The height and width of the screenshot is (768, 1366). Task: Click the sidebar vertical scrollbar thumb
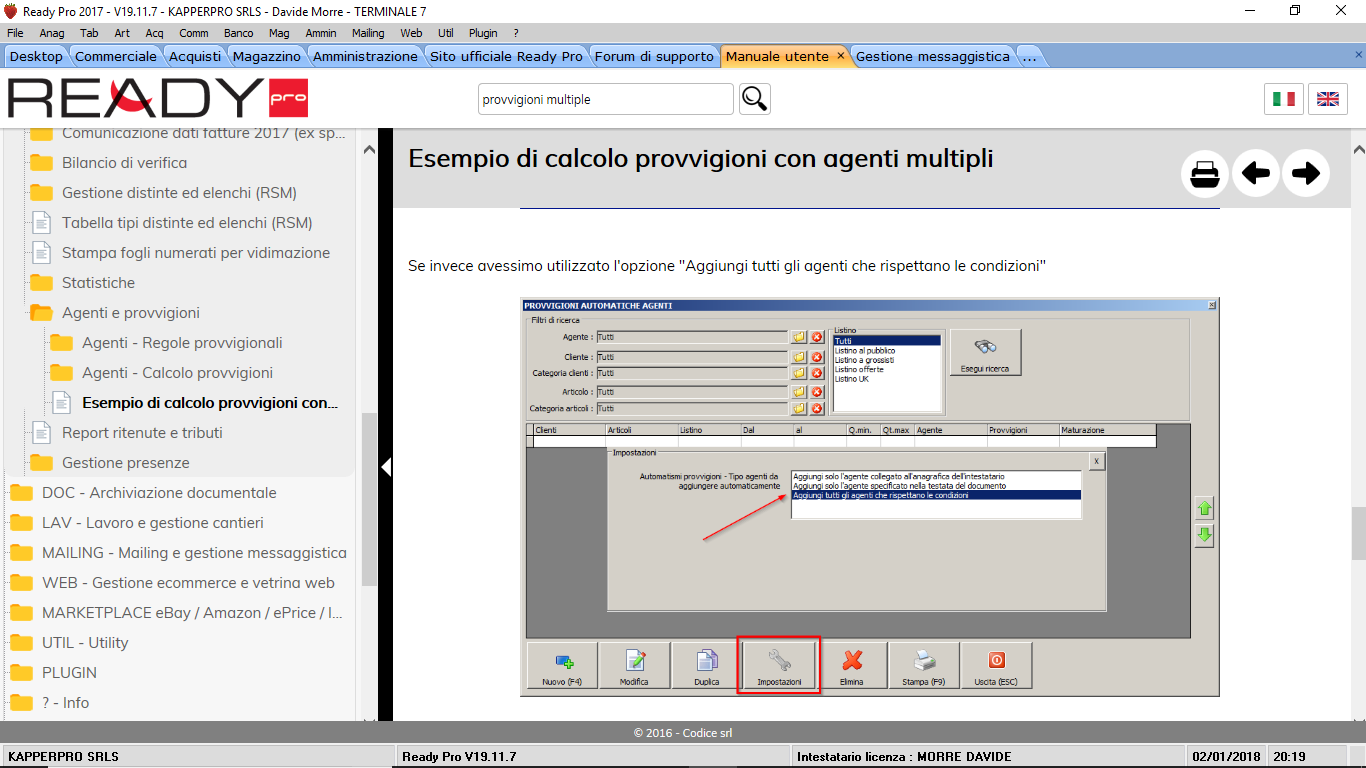tap(369, 498)
